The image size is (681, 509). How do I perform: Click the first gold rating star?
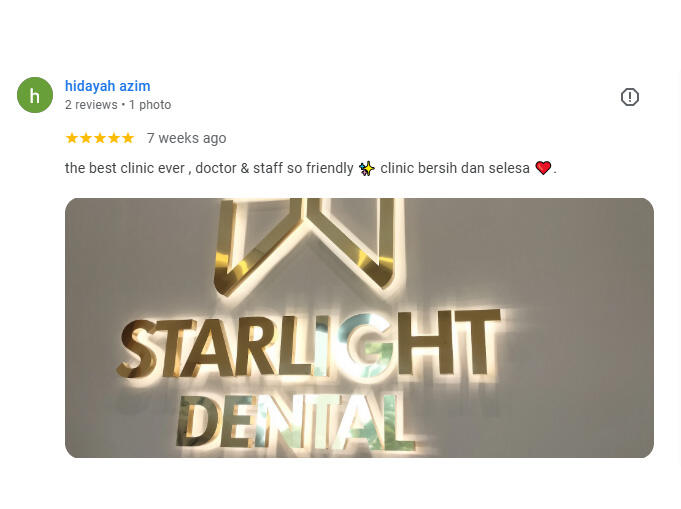coord(72,138)
